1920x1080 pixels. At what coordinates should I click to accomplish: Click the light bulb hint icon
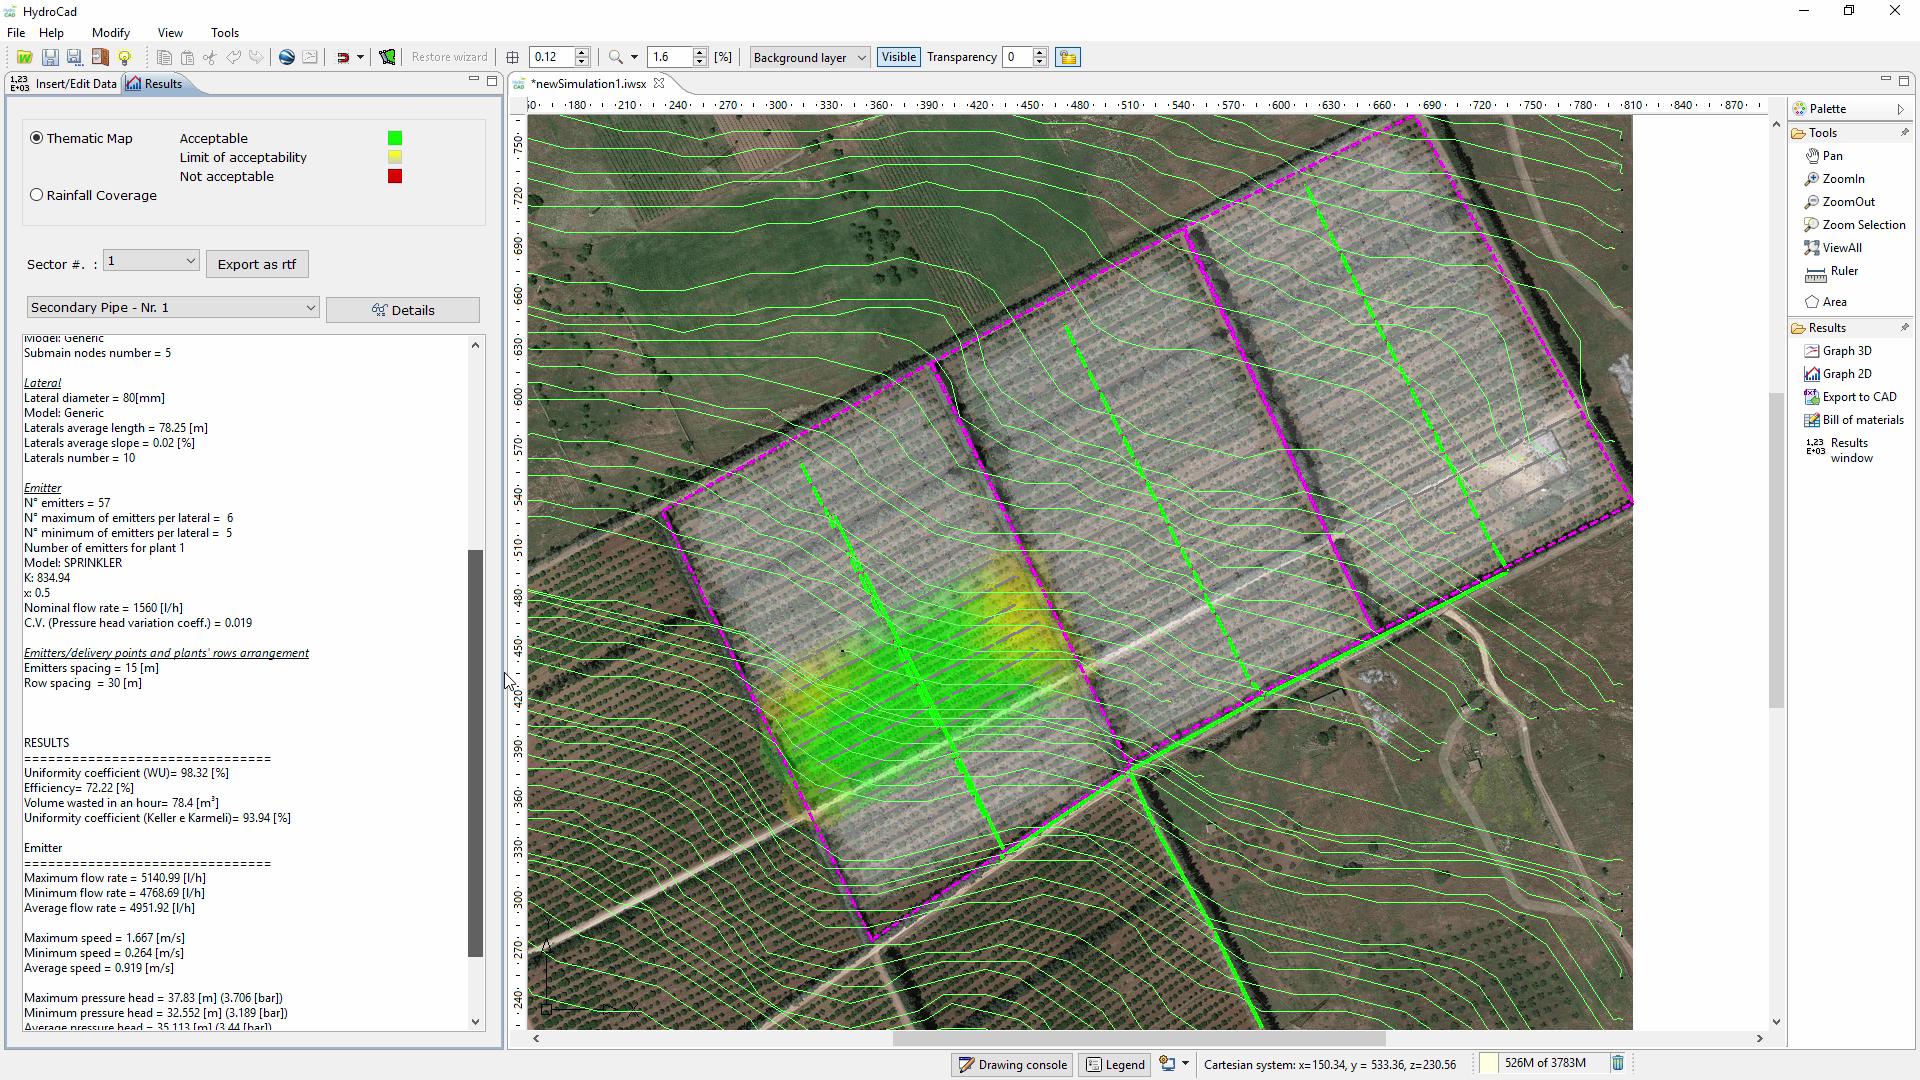tap(124, 57)
